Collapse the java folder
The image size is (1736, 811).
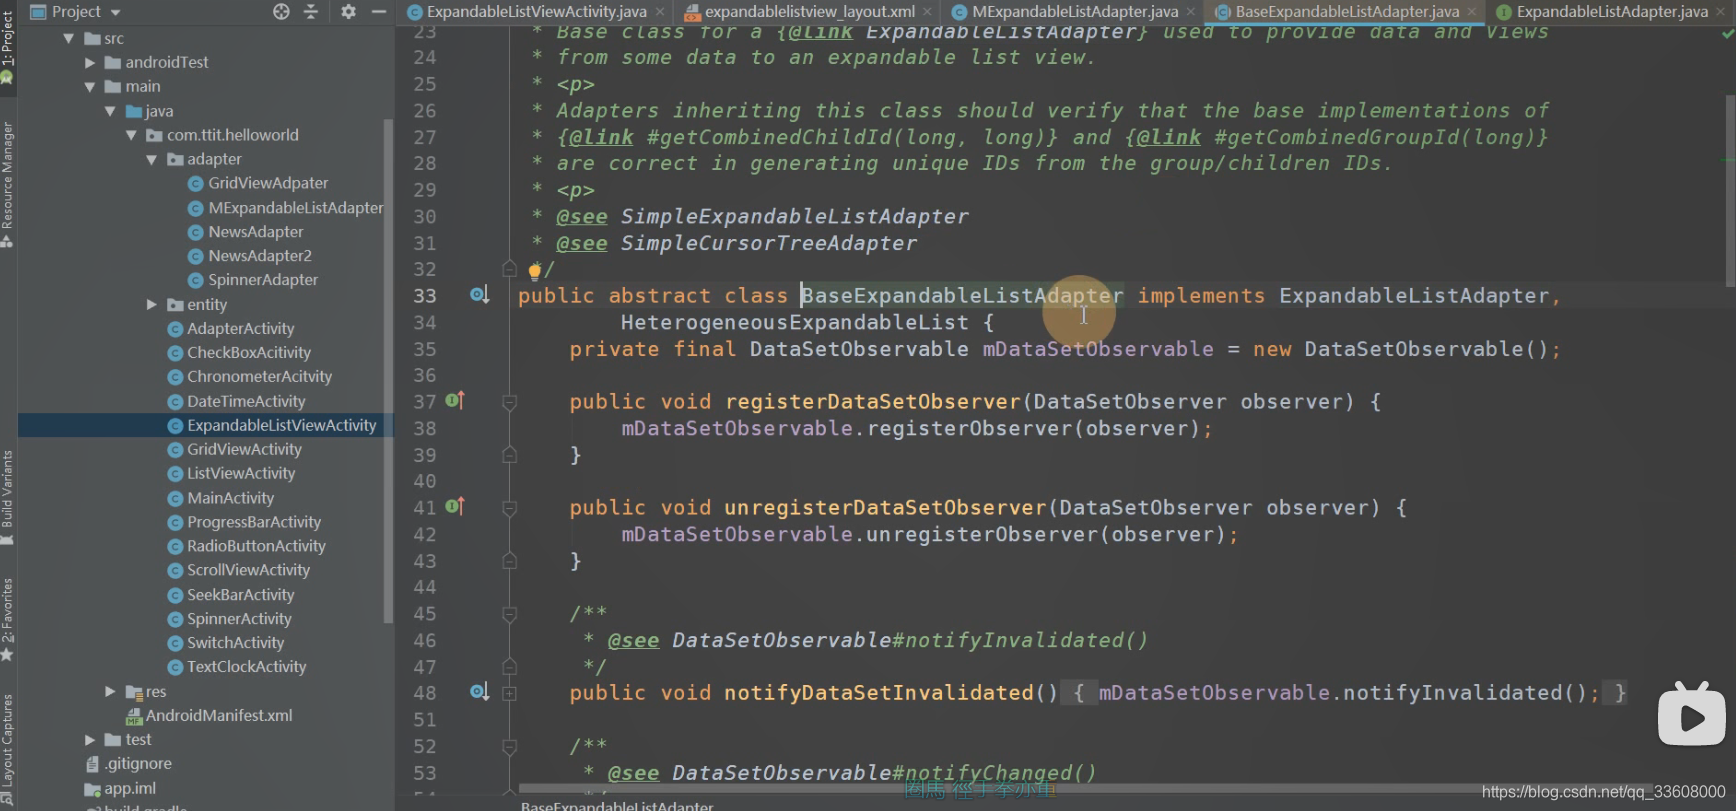click(x=110, y=111)
